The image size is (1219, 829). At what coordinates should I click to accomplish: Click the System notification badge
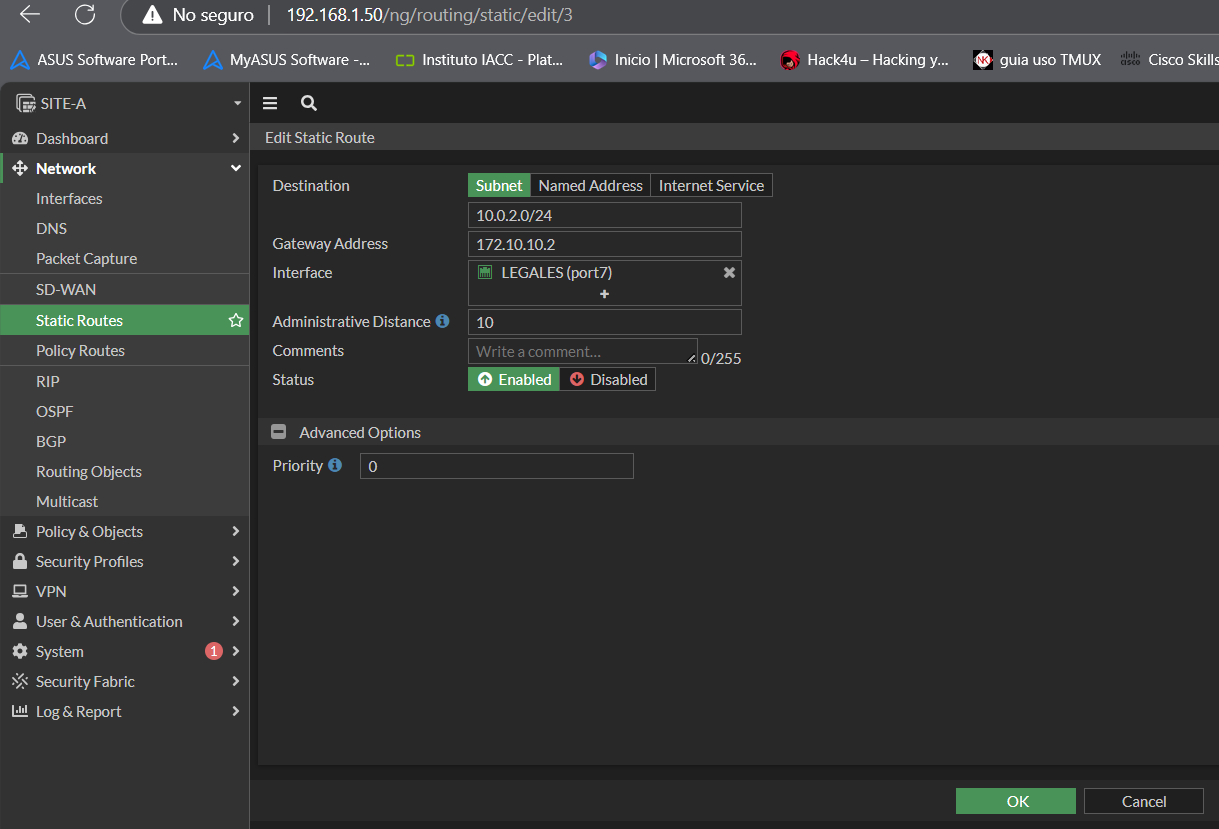(213, 651)
